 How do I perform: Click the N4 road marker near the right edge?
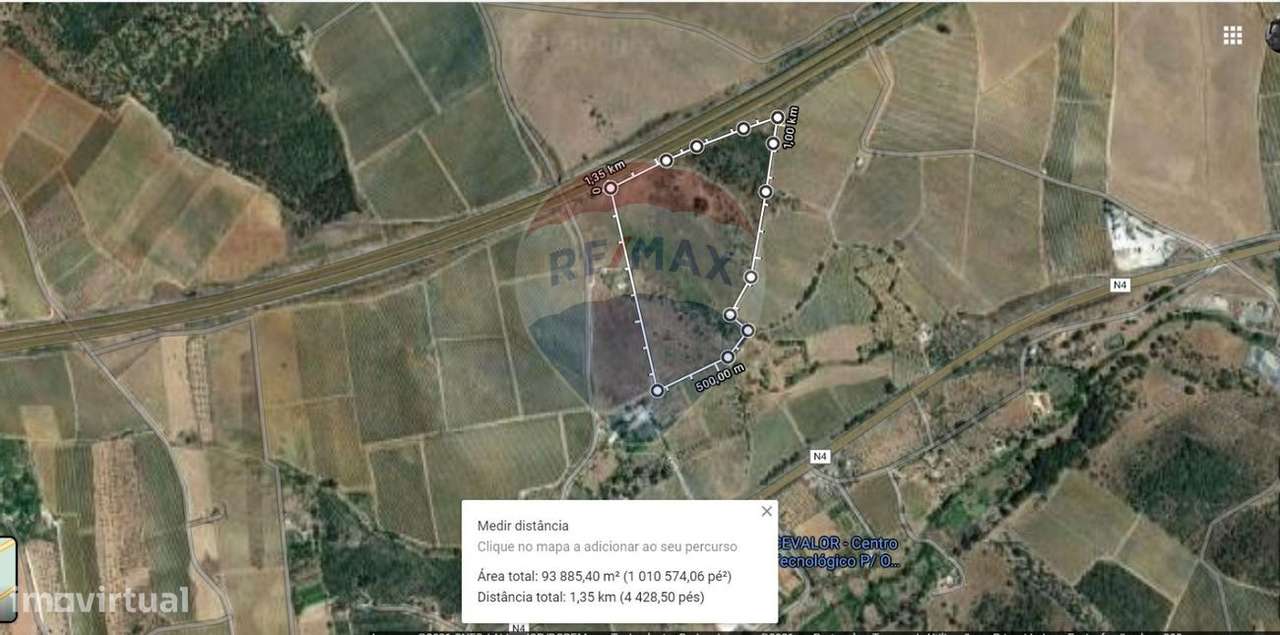(1121, 285)
